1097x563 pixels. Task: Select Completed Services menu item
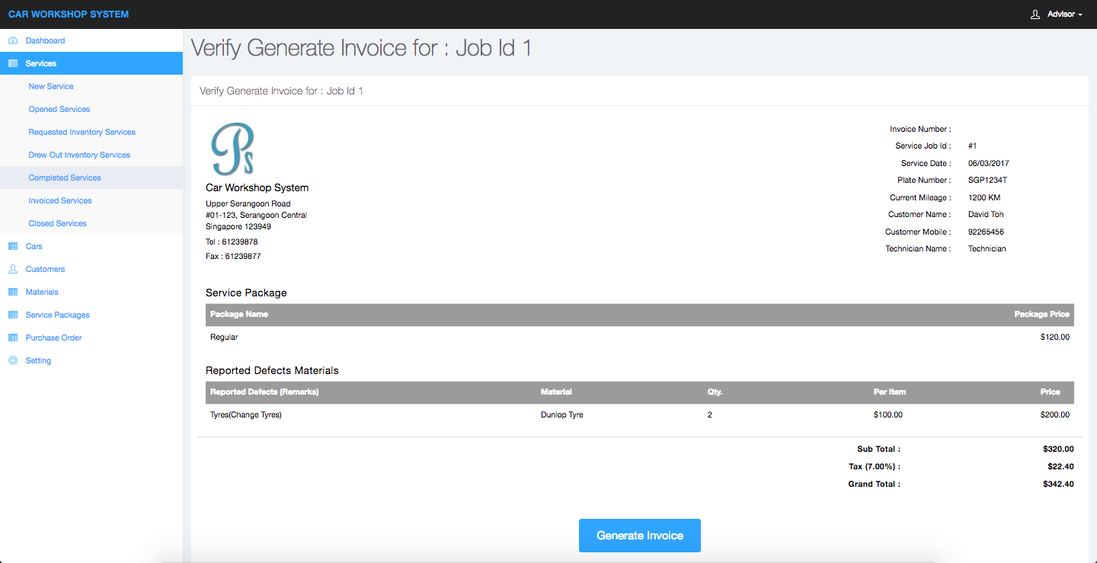pyautogui.click(x=64, y=178)
